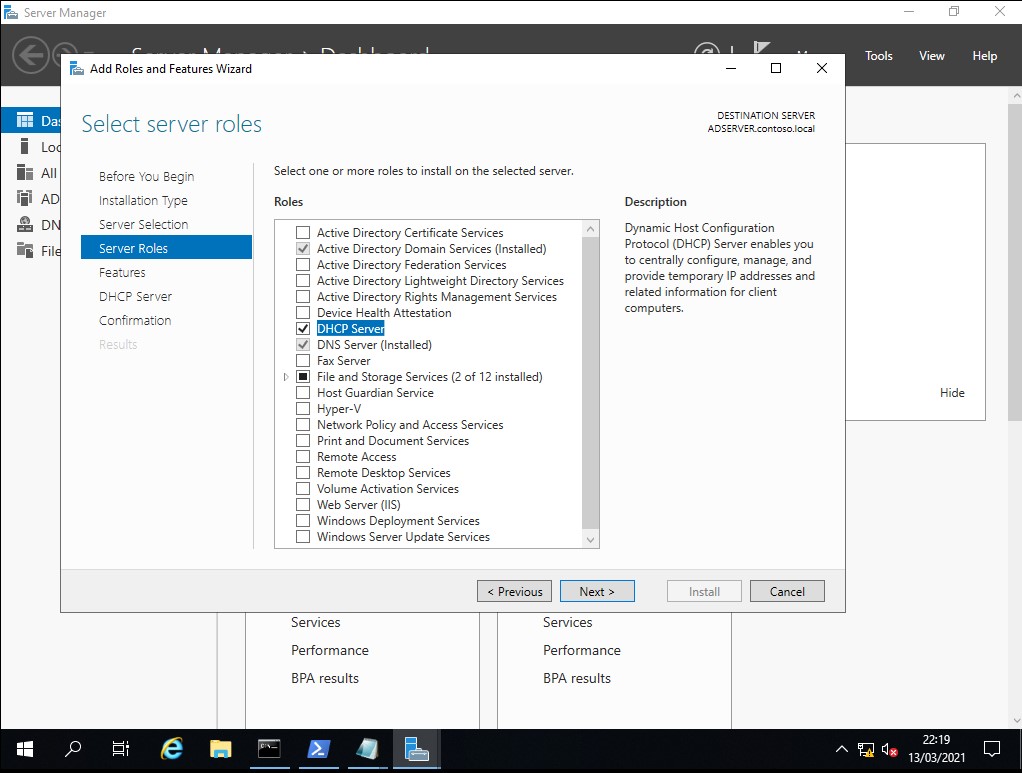Cancel the Add Roles wizard

pyautogui.click(x=787, y=591)
